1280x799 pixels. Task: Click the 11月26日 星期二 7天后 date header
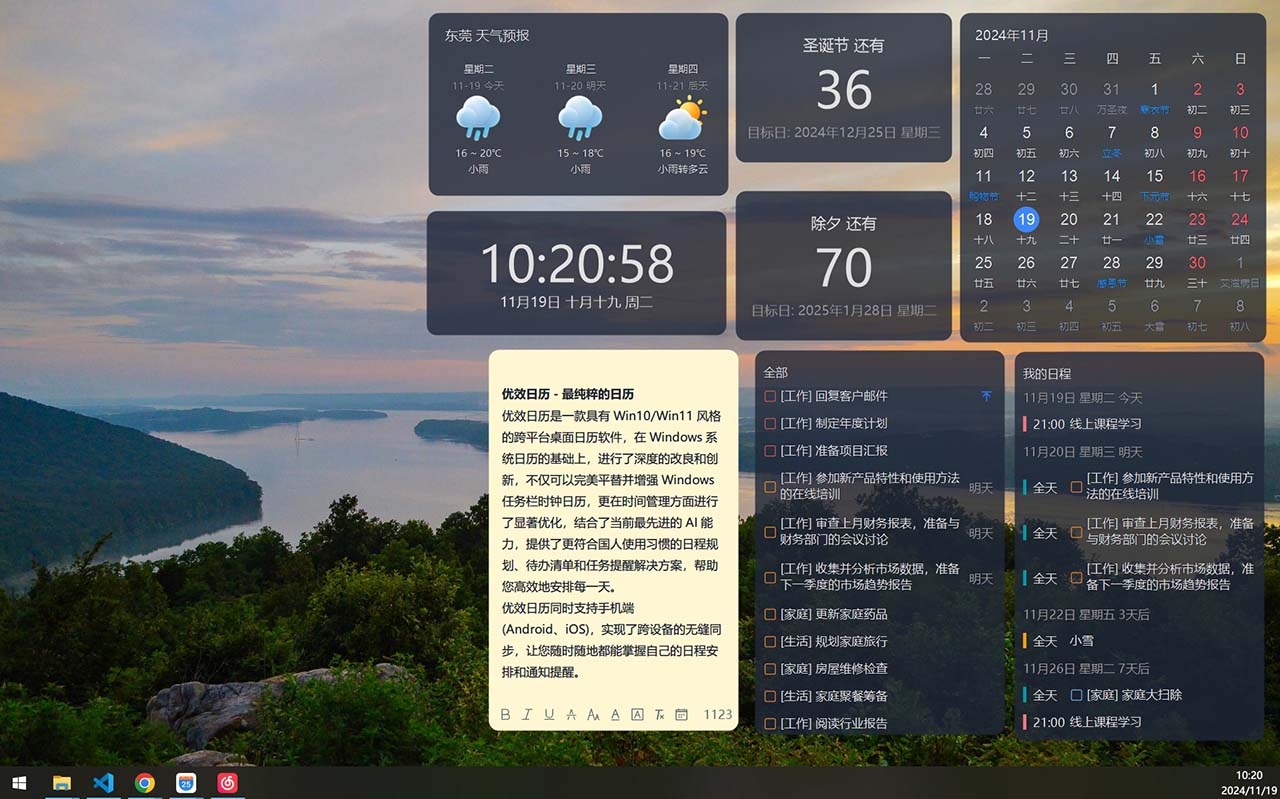(1086, 668)
